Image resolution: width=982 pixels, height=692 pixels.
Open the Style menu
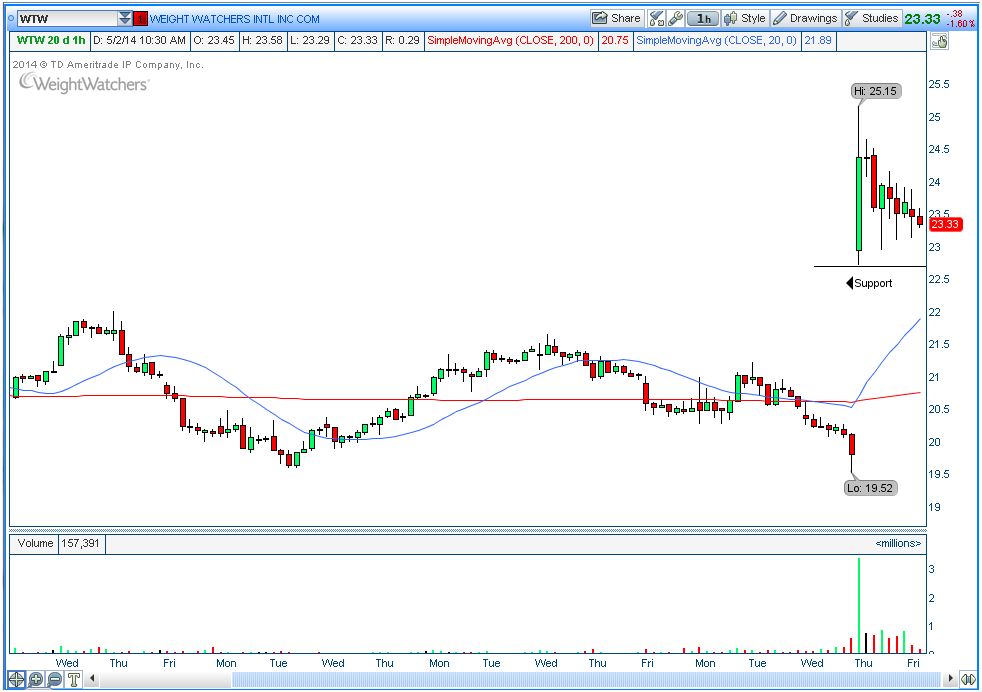(x=745, y=18)
